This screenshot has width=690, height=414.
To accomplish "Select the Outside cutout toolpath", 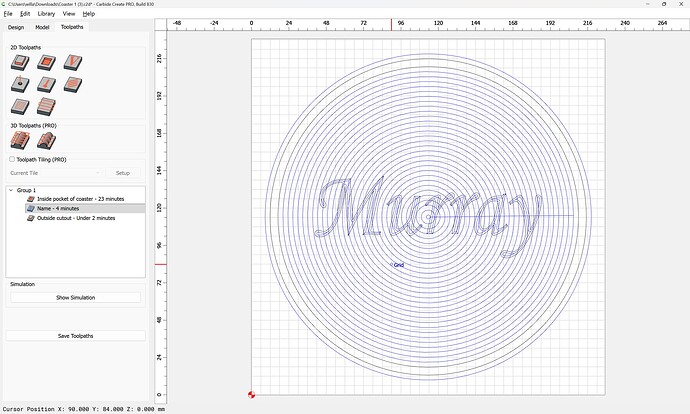I will [76, 217].
